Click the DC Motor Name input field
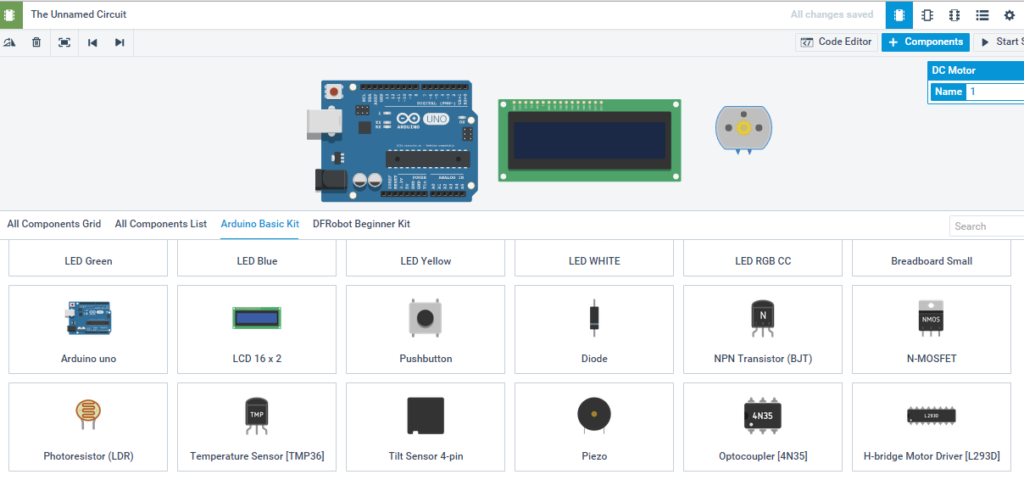The width and height of the screenshot is (1024, 480). (995, 91)
